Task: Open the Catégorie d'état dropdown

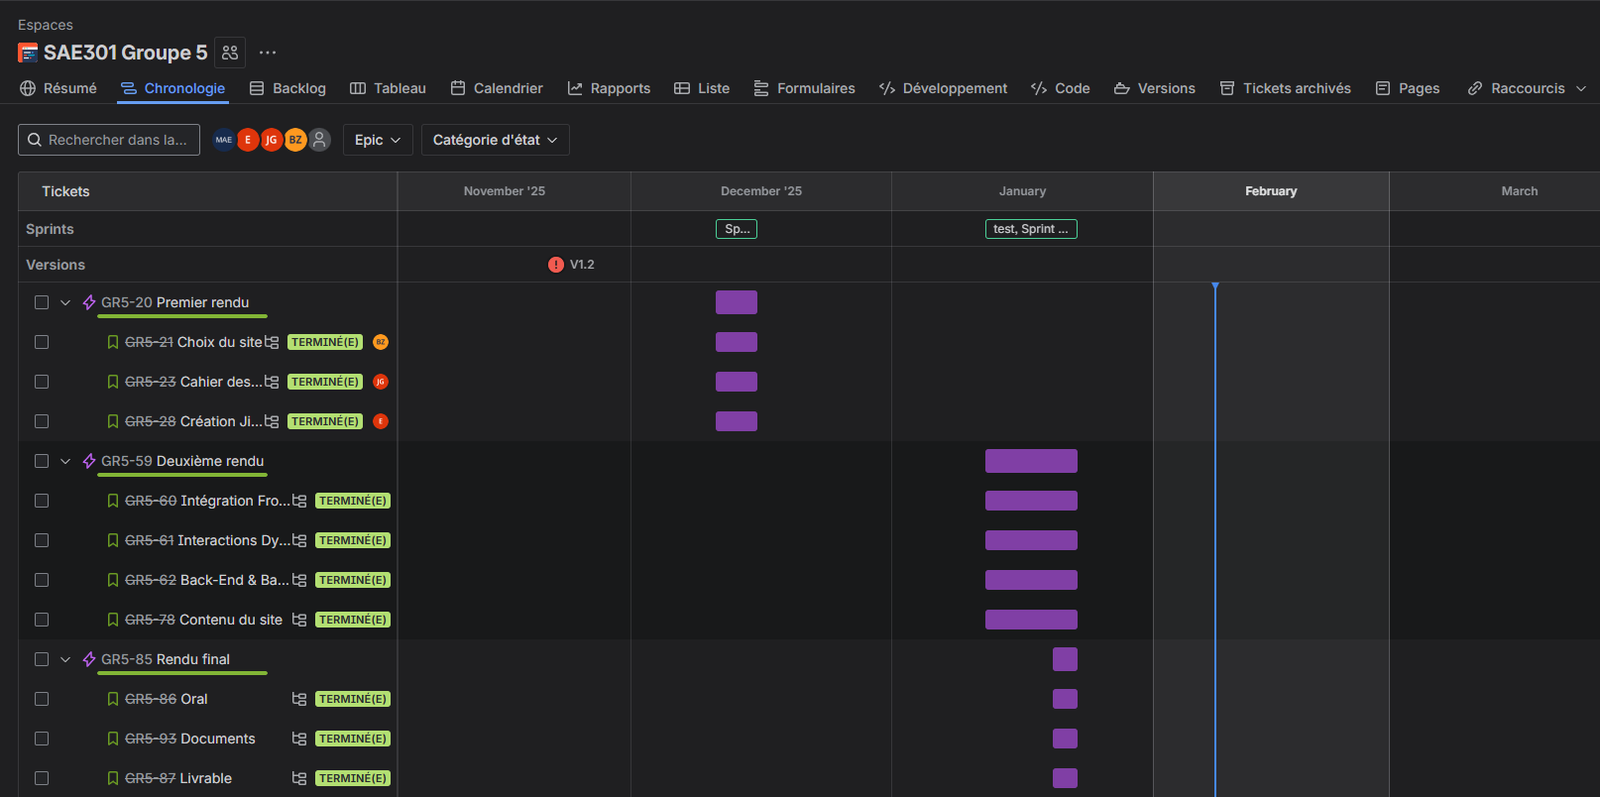Action: [x=495, y=140]
